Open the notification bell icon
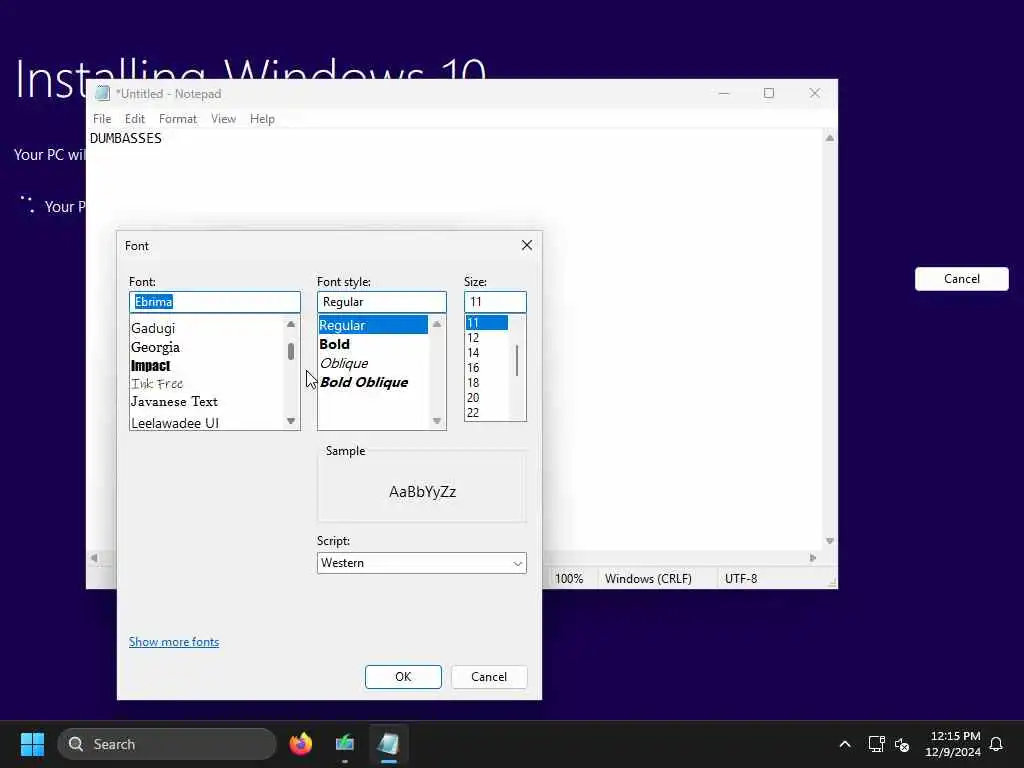This screenshot has height=768, width=1024. click(996, 744)
